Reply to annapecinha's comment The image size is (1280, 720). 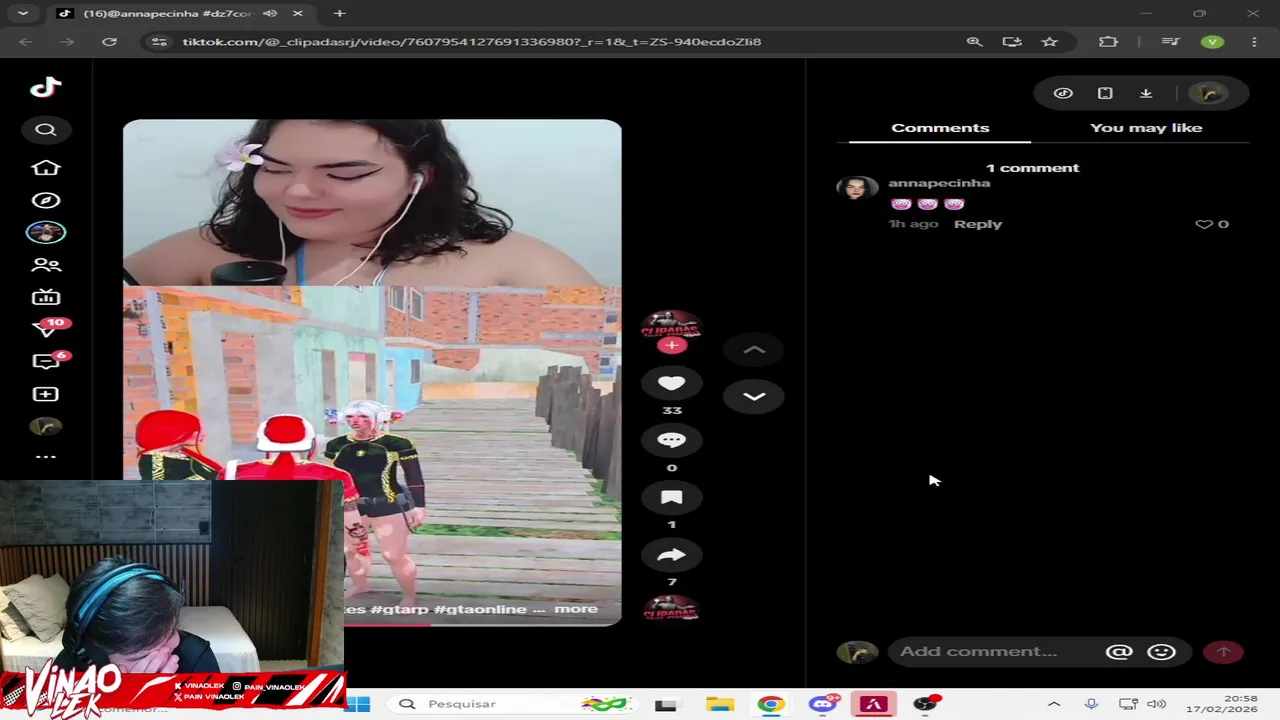coord(978,224)
